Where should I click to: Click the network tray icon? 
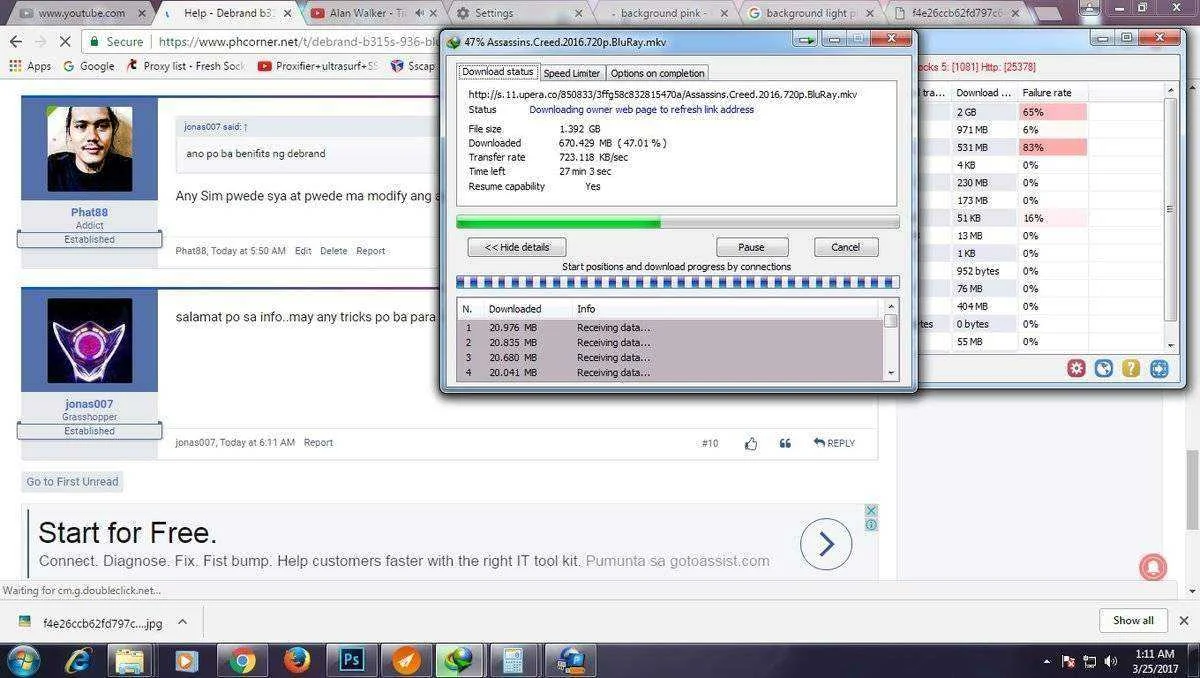(x=1089, y=662)
